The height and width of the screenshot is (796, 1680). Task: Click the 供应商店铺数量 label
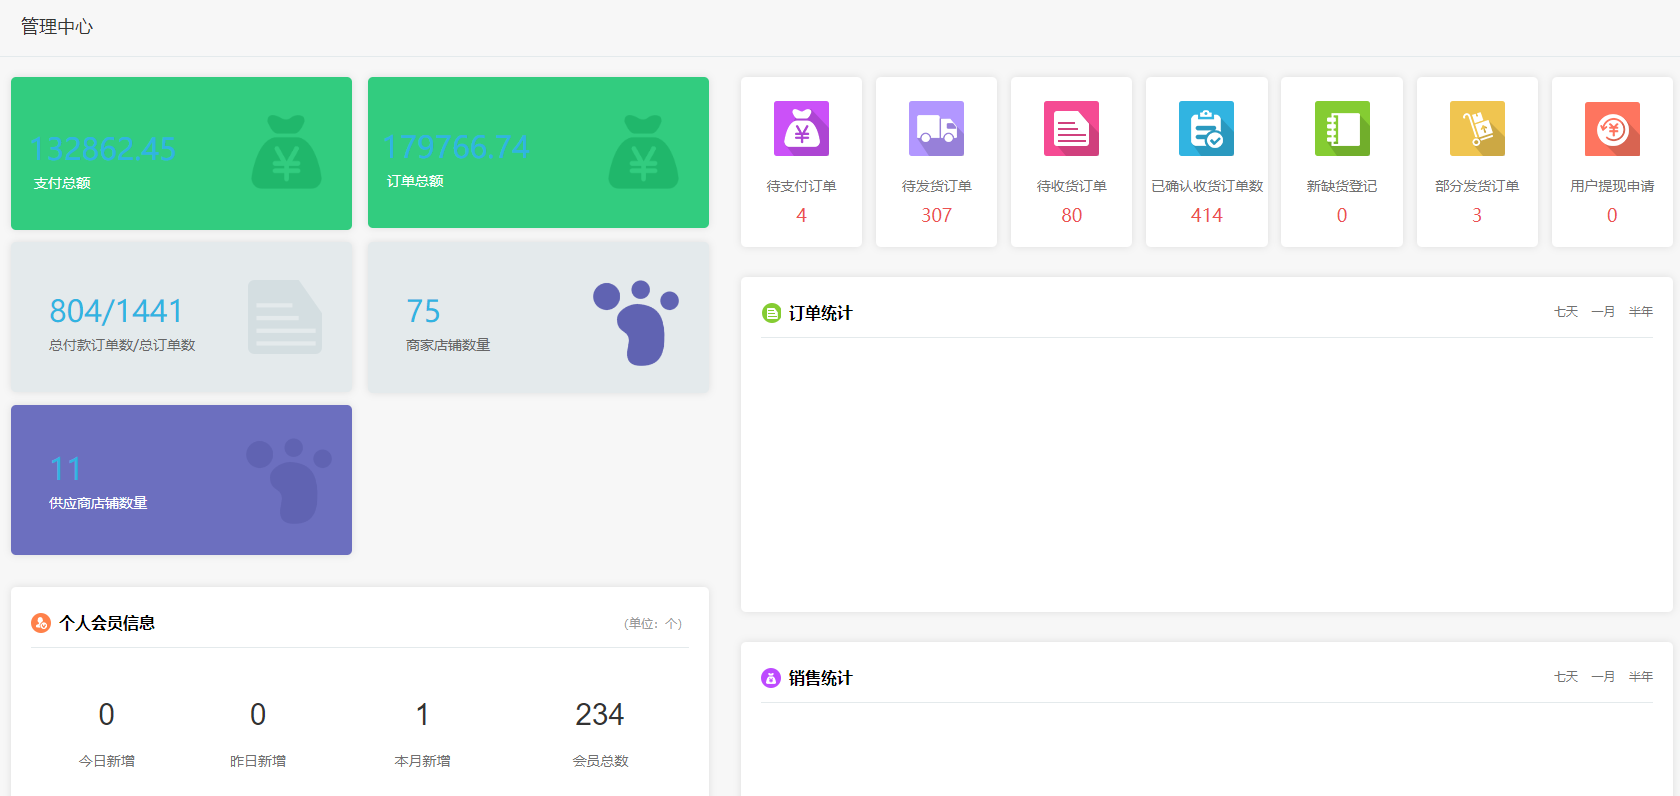98,503
